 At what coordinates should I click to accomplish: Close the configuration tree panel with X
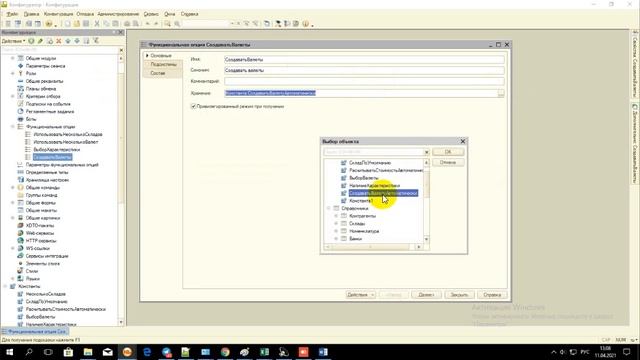point(120,32)
